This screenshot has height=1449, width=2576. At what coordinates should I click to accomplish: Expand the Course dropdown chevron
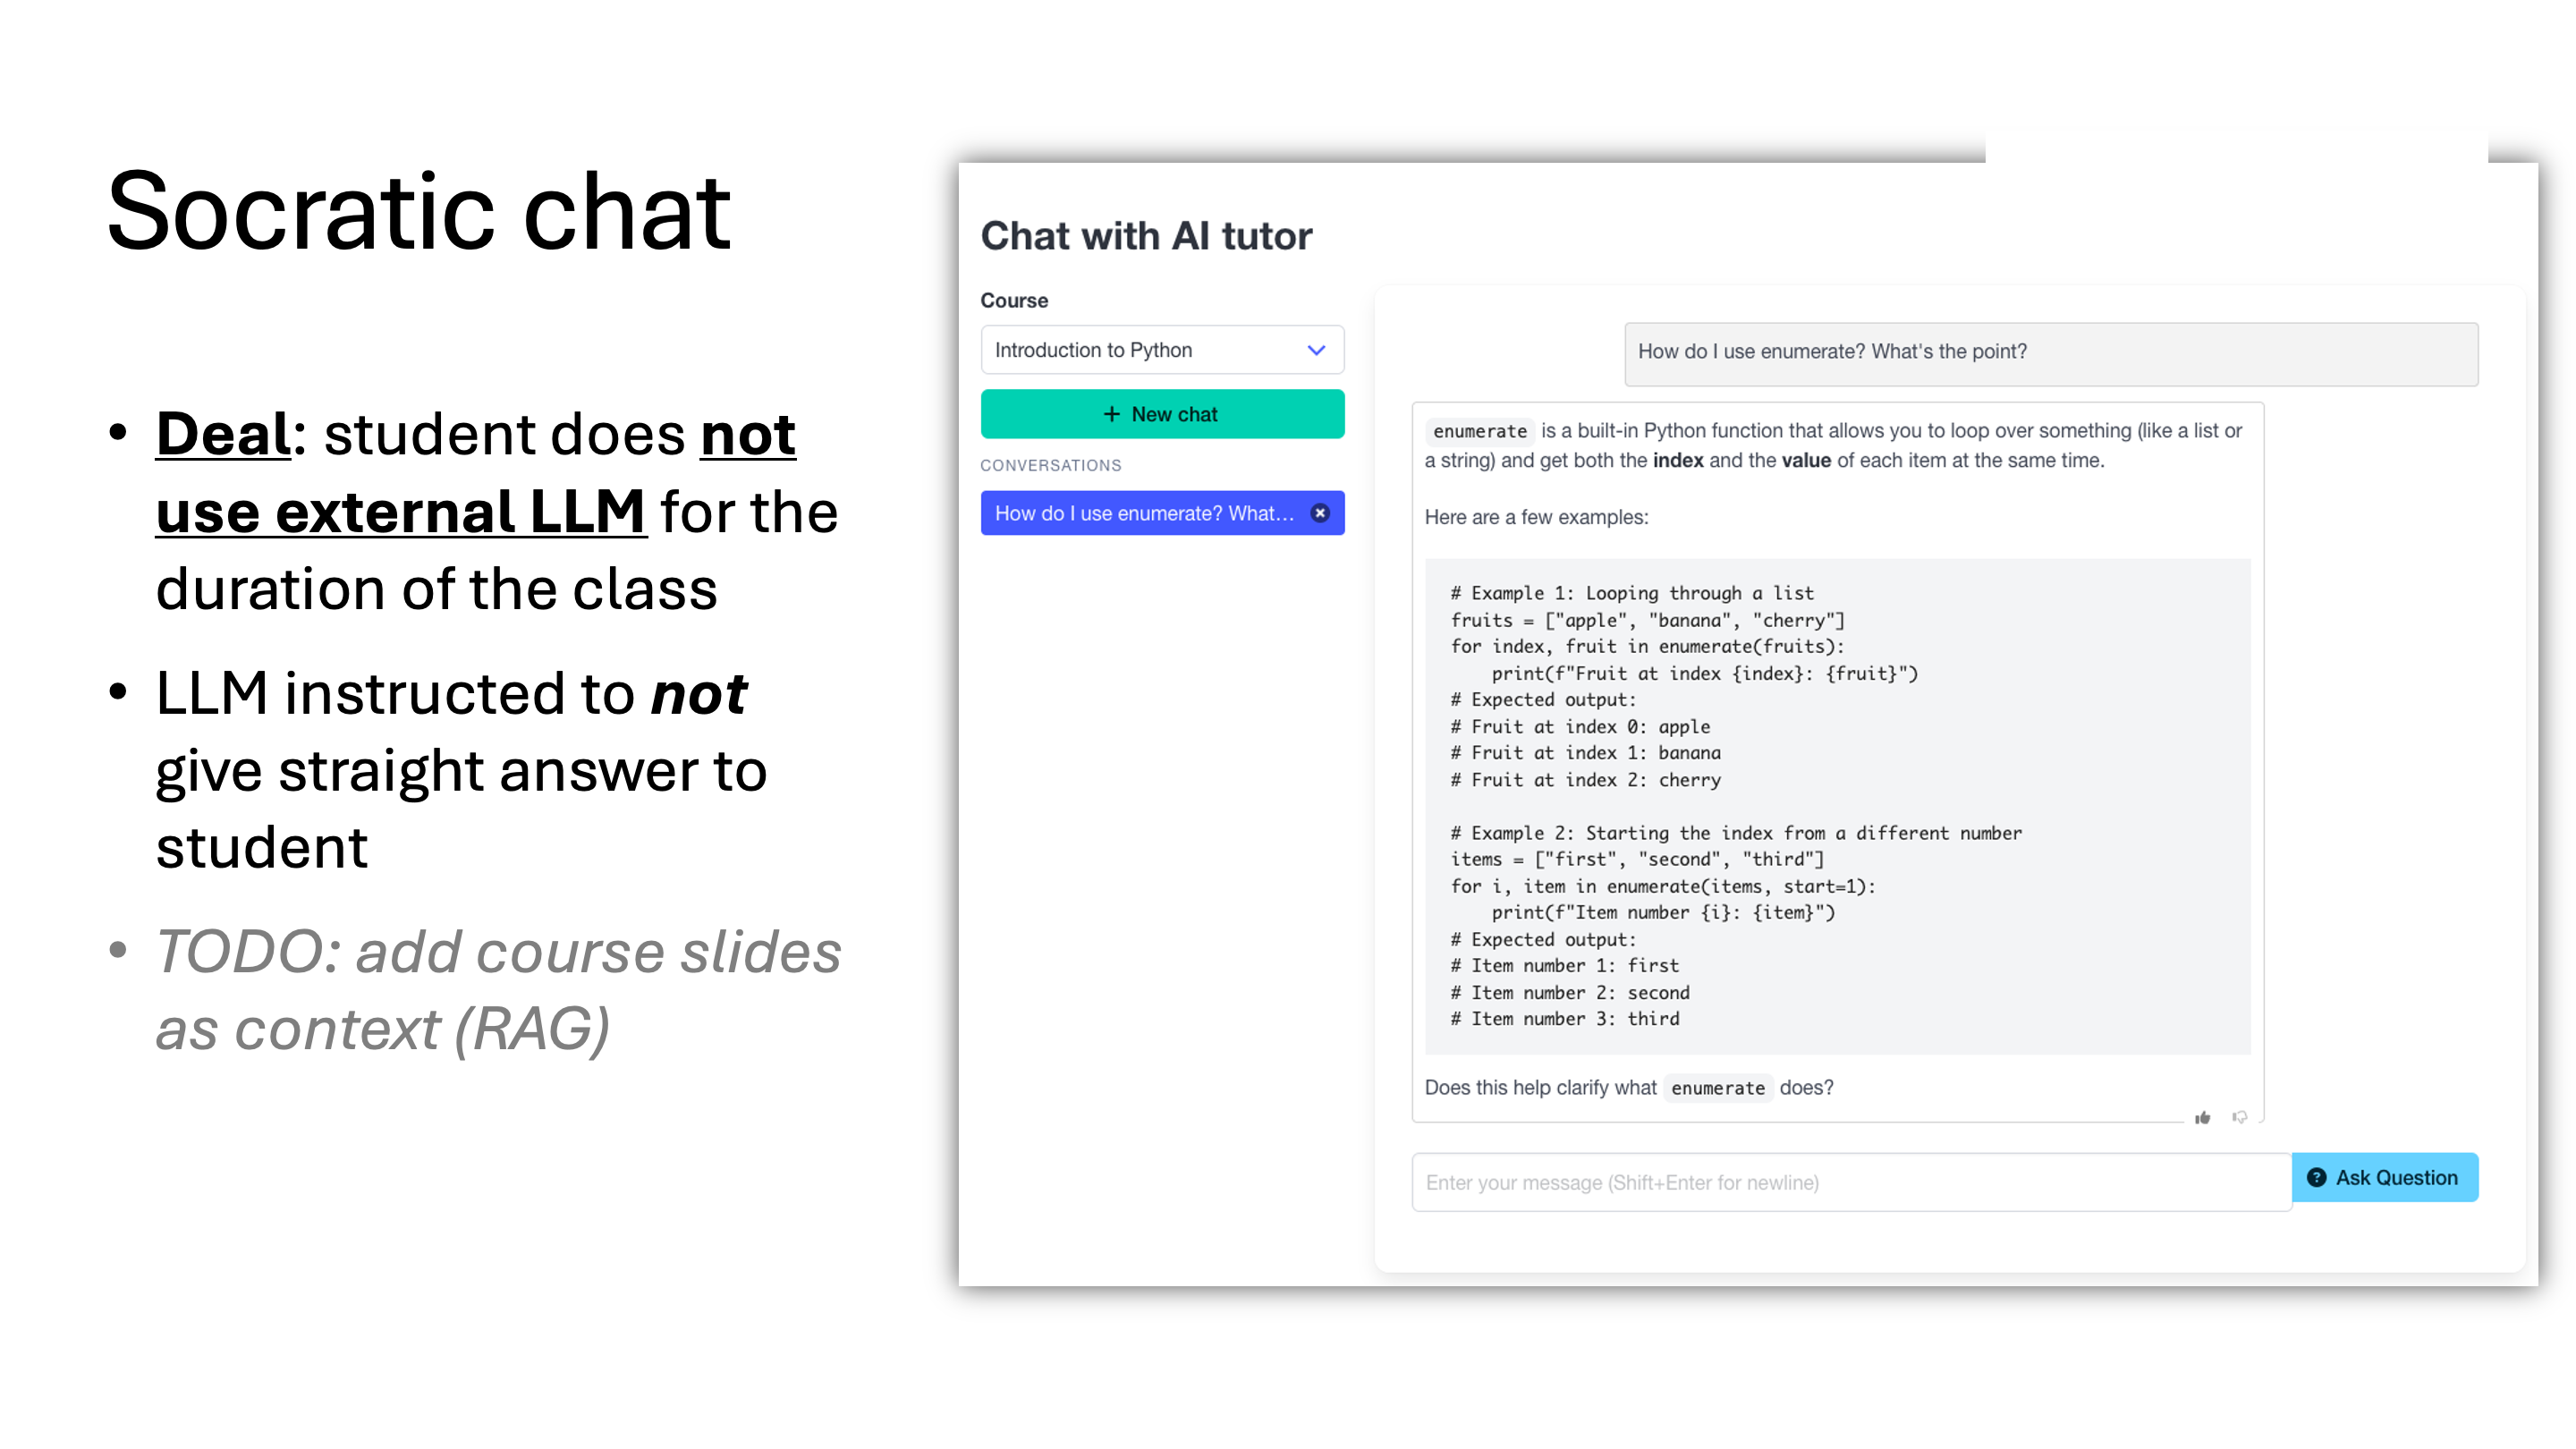(x=1316, y=350)
